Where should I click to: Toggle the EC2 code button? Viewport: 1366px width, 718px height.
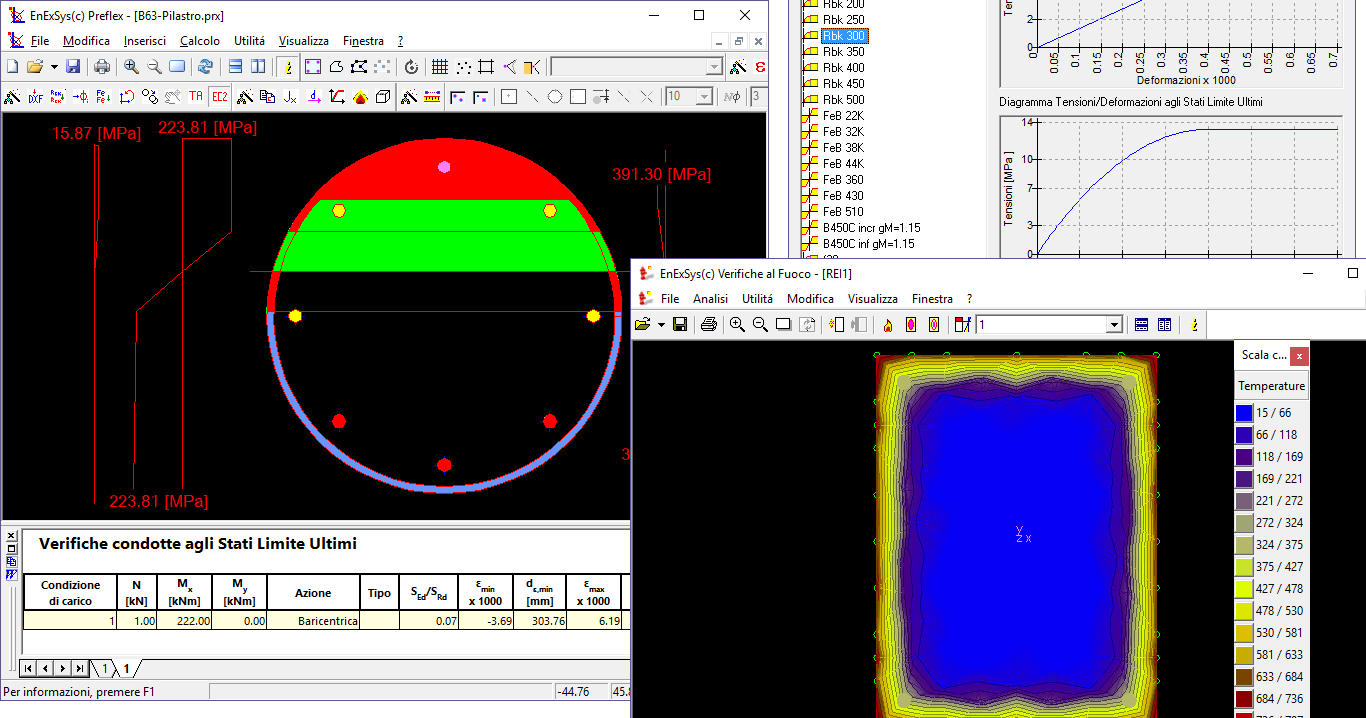tap(219, 97)
